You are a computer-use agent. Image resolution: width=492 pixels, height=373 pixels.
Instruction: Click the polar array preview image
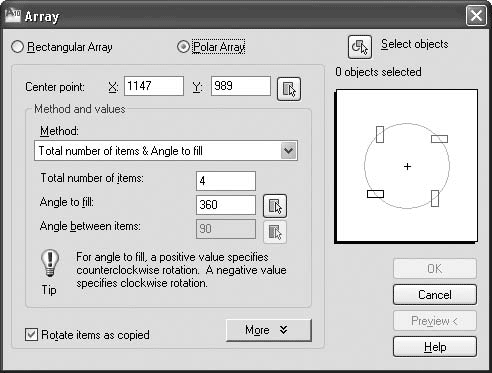(406, 166)
